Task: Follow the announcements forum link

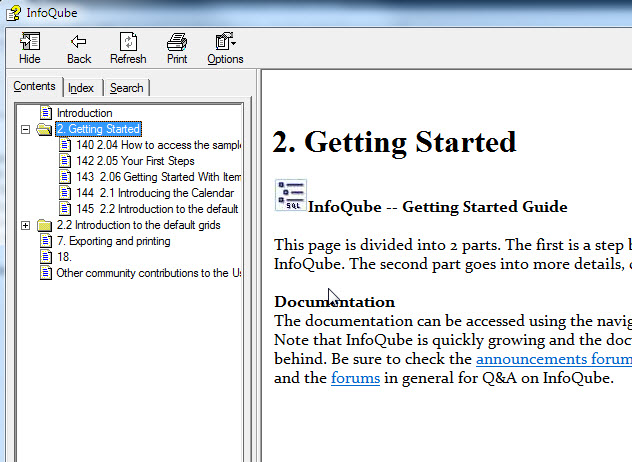Action: point(554,359)
